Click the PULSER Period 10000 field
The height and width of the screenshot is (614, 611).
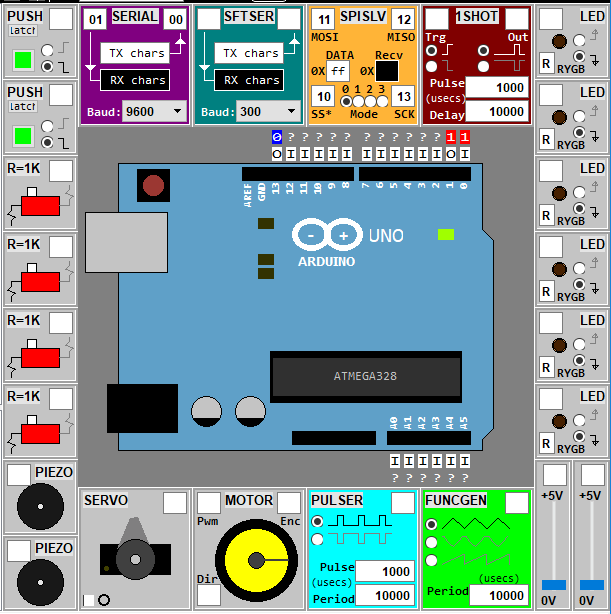click(x=385, y=595)
